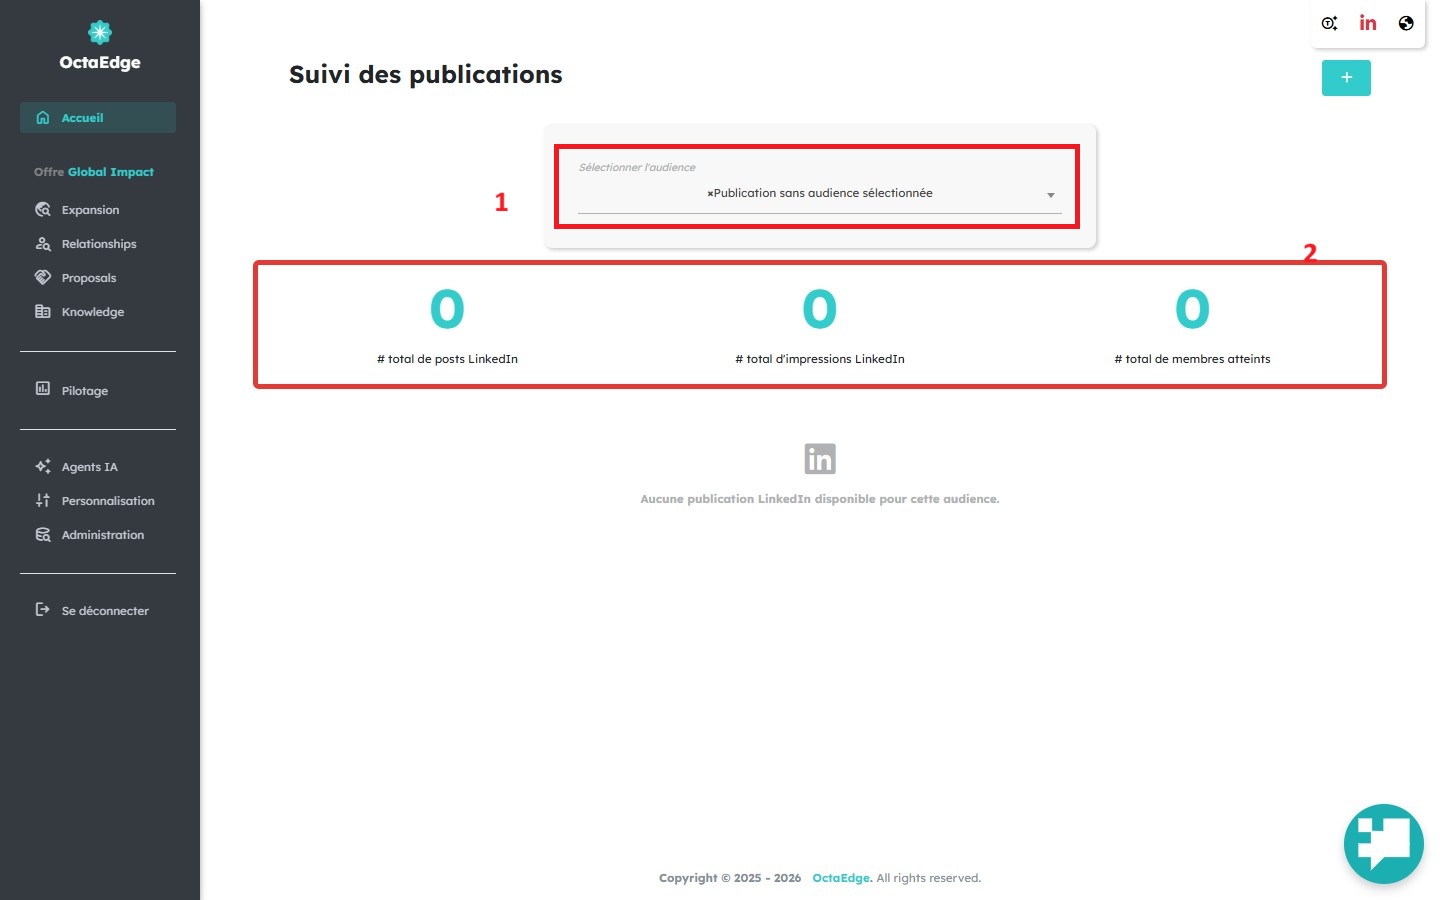Click the OctaEdge link in the footer
This screenshot has height=900, width=1440.
point(842,878)
